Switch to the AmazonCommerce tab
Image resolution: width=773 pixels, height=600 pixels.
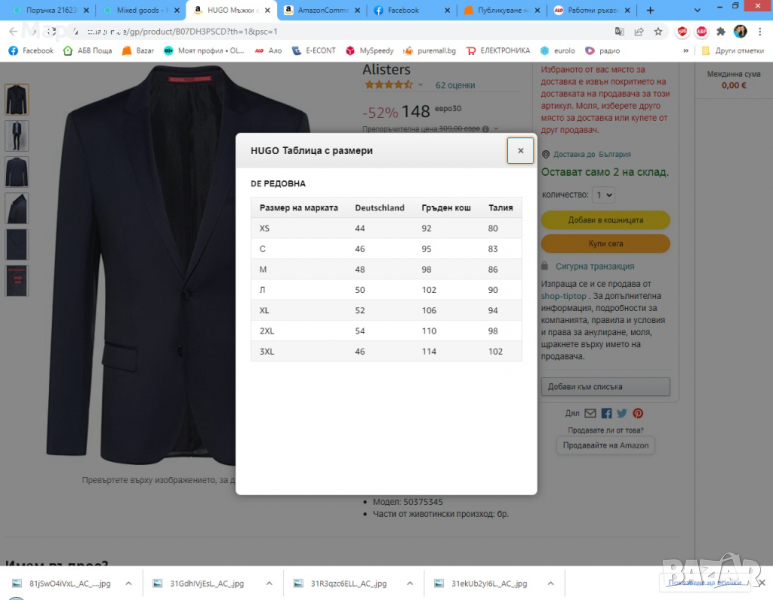coord(320,10)
